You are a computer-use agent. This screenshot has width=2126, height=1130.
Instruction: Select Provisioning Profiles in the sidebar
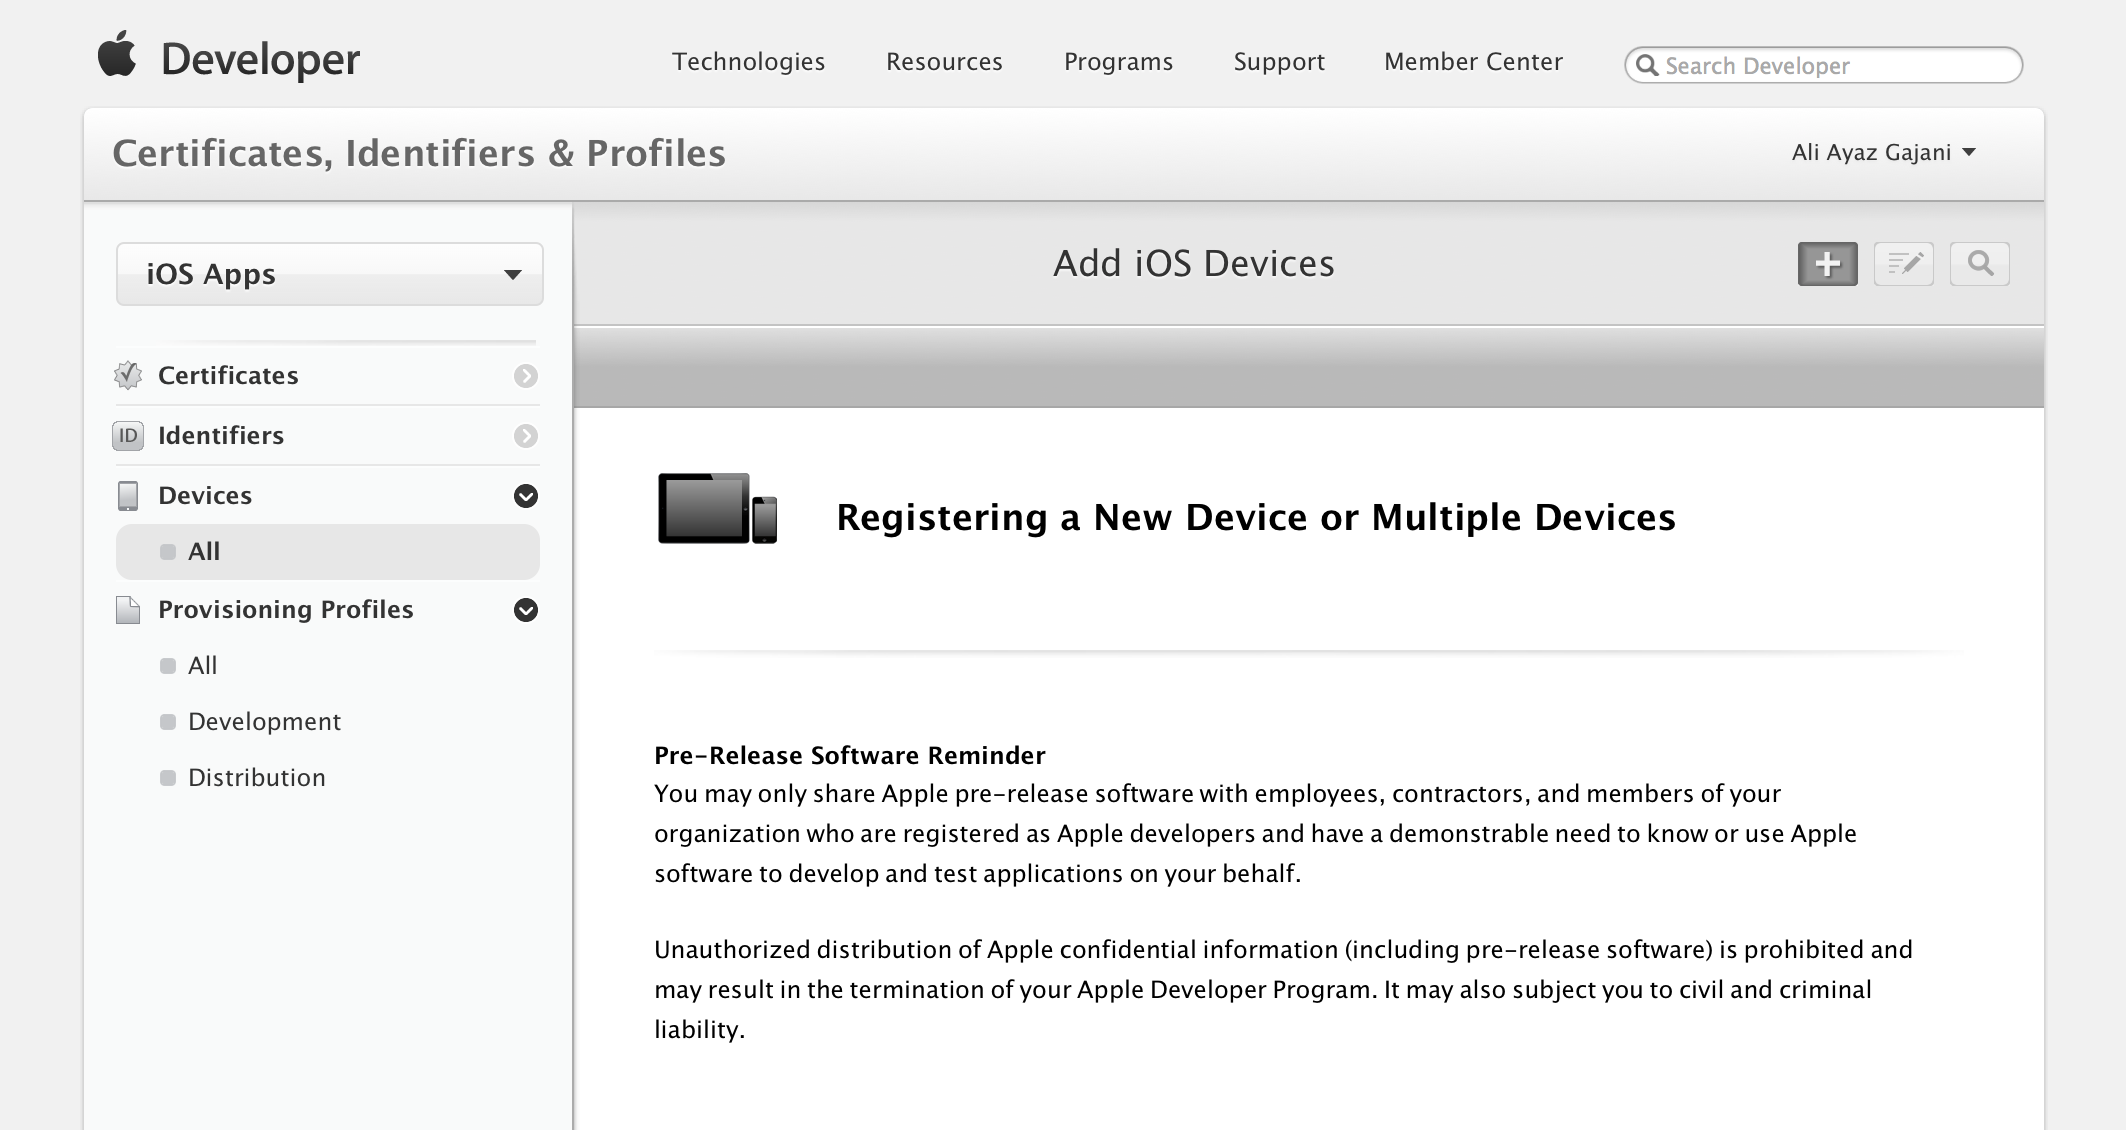pos(286,609)
